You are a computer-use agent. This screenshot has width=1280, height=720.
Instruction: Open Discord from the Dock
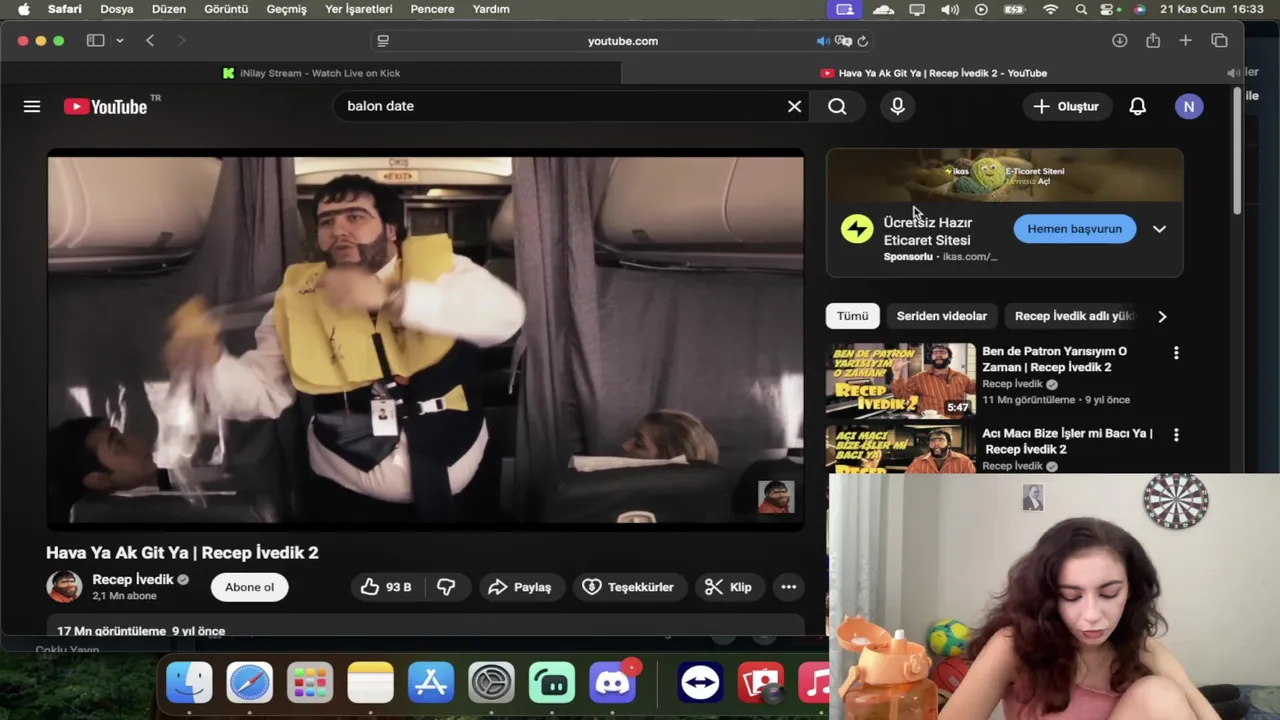[613, 683]
